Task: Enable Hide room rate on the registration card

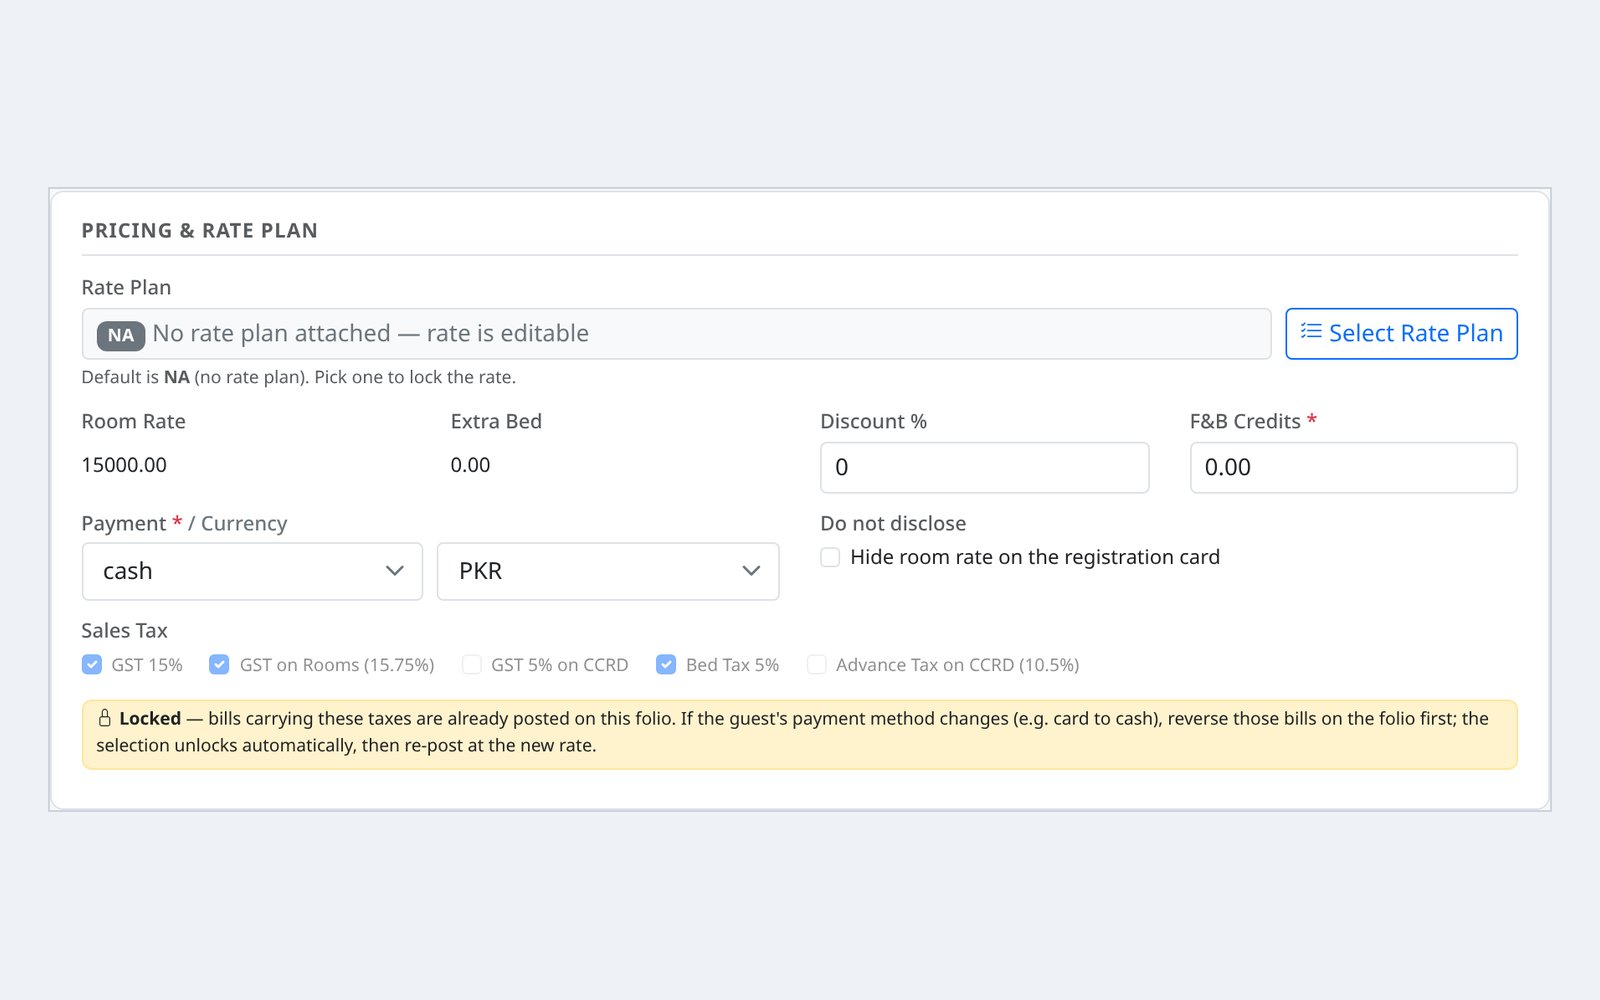Action: tap(830, 557)
